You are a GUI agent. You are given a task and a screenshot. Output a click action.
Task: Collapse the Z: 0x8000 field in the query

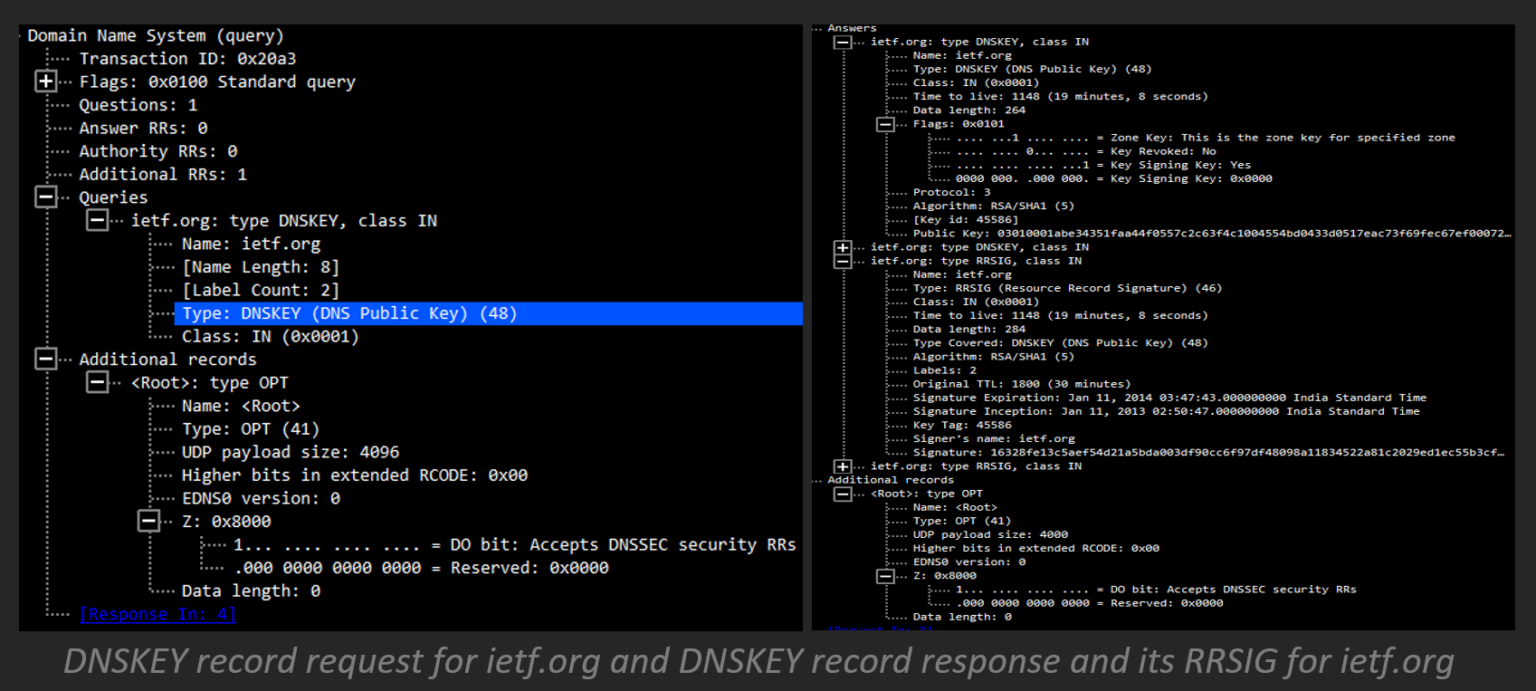(148, 520)
